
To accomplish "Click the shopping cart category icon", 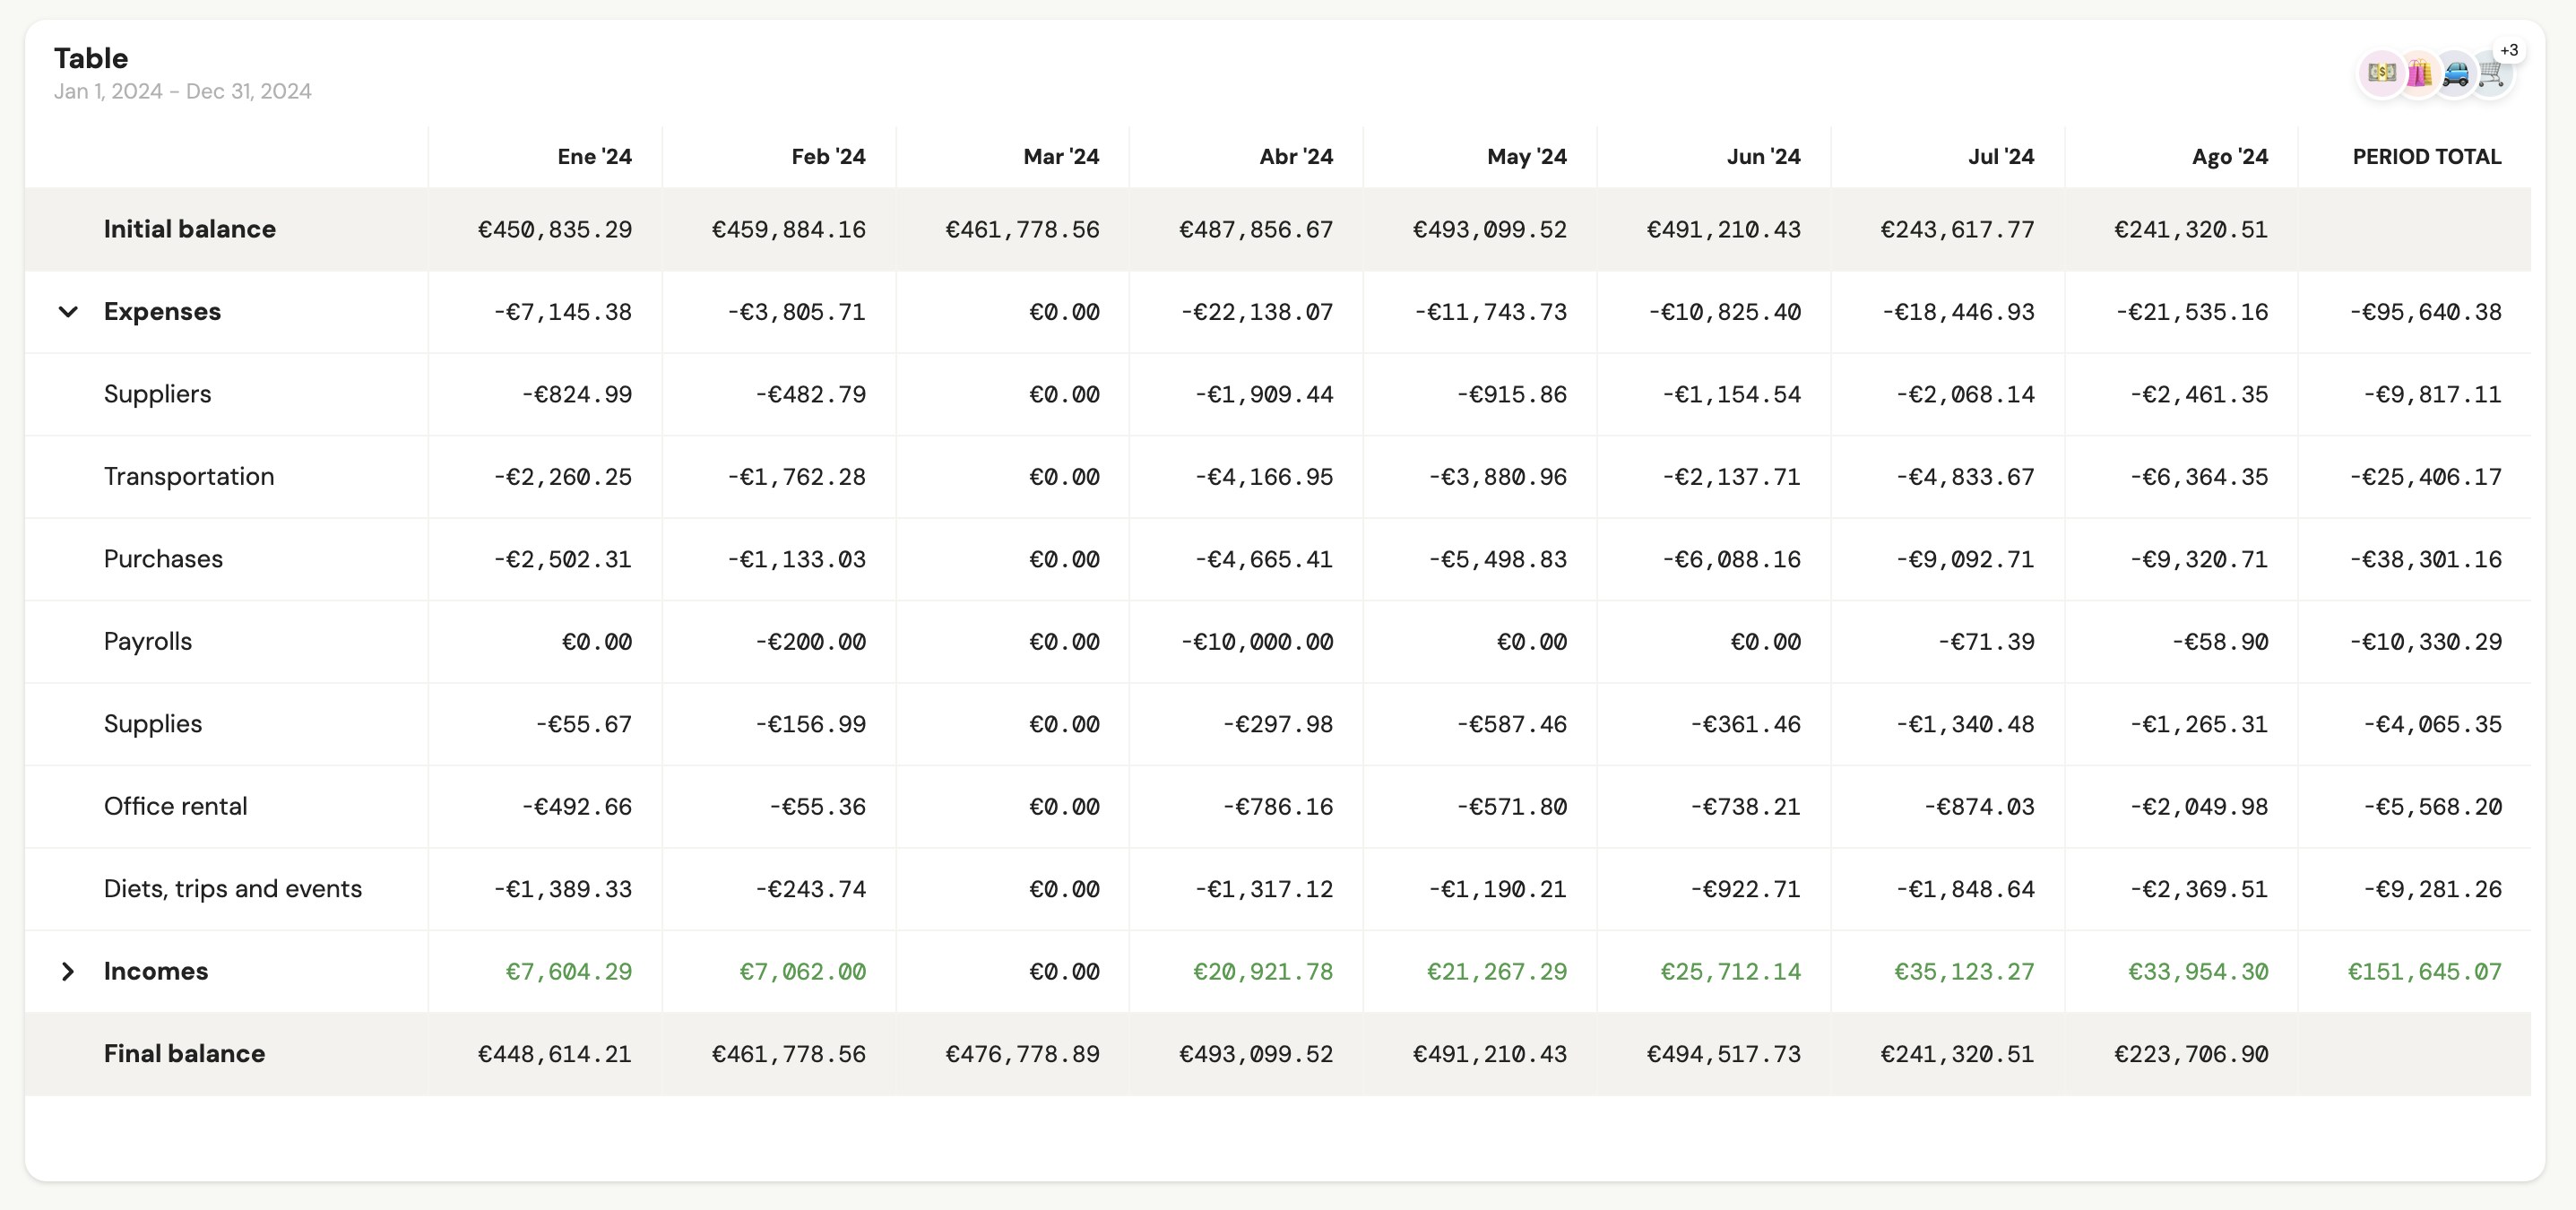I will [x=2491, y=73].
